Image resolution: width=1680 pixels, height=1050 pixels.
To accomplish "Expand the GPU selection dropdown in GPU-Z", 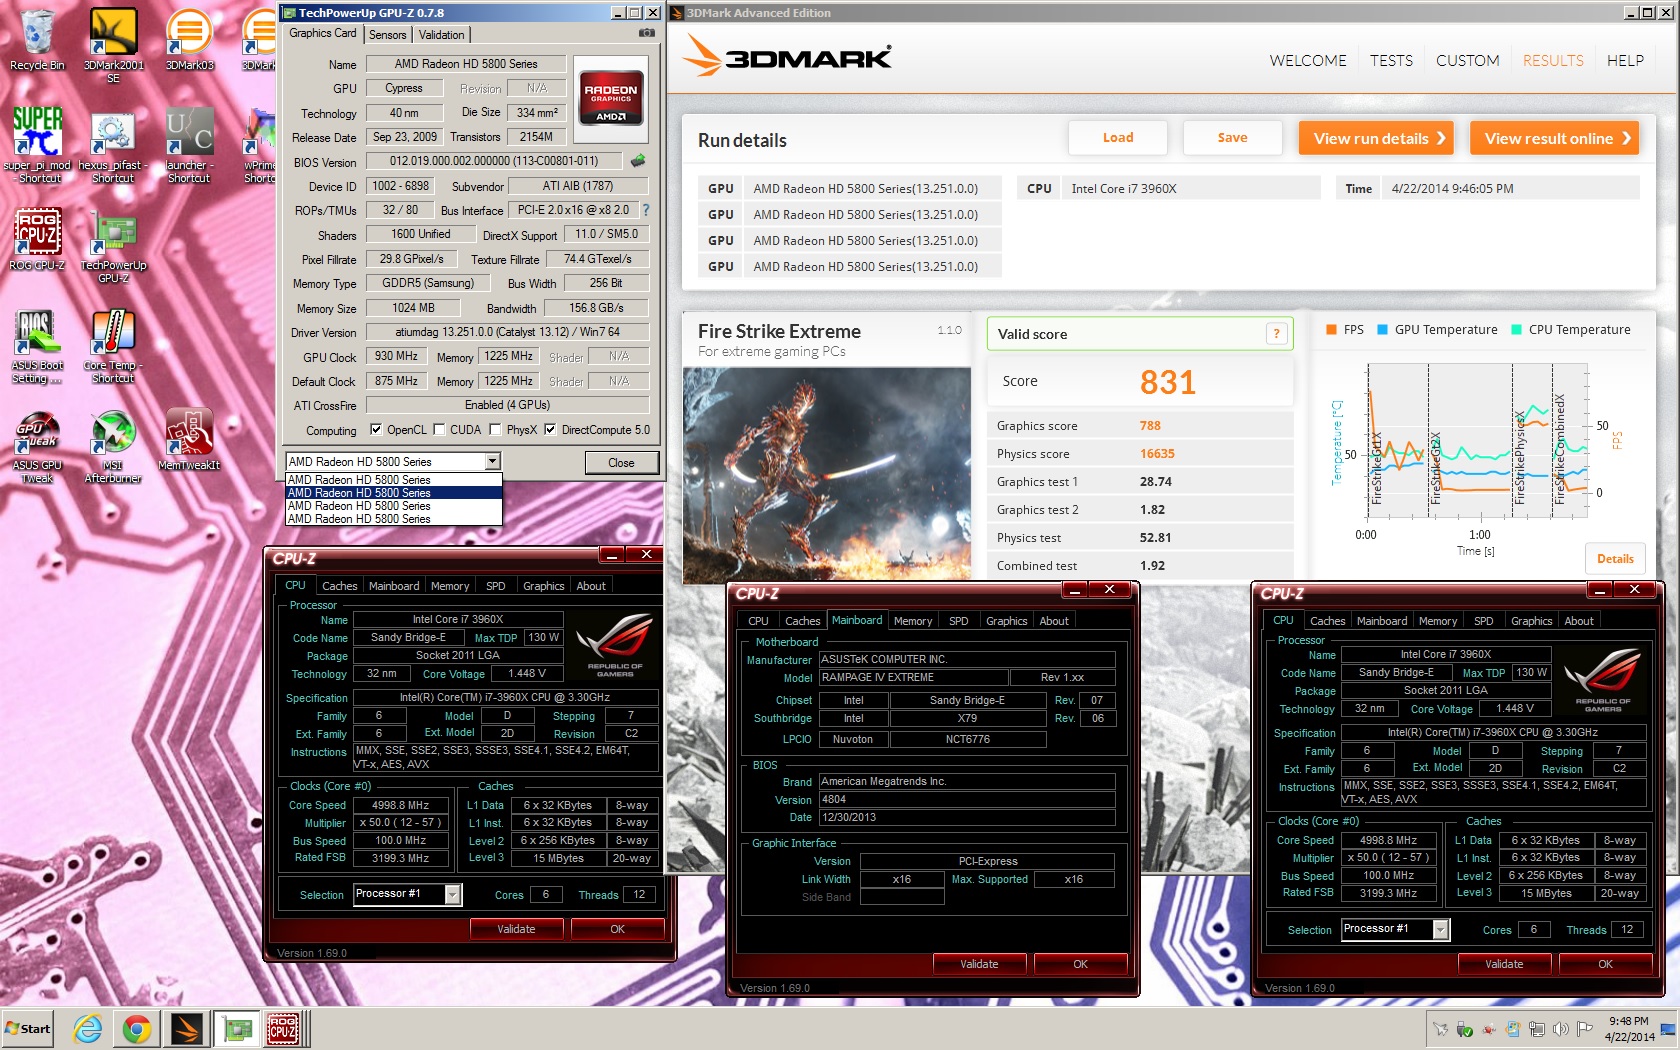I will [x=493, y=461].
